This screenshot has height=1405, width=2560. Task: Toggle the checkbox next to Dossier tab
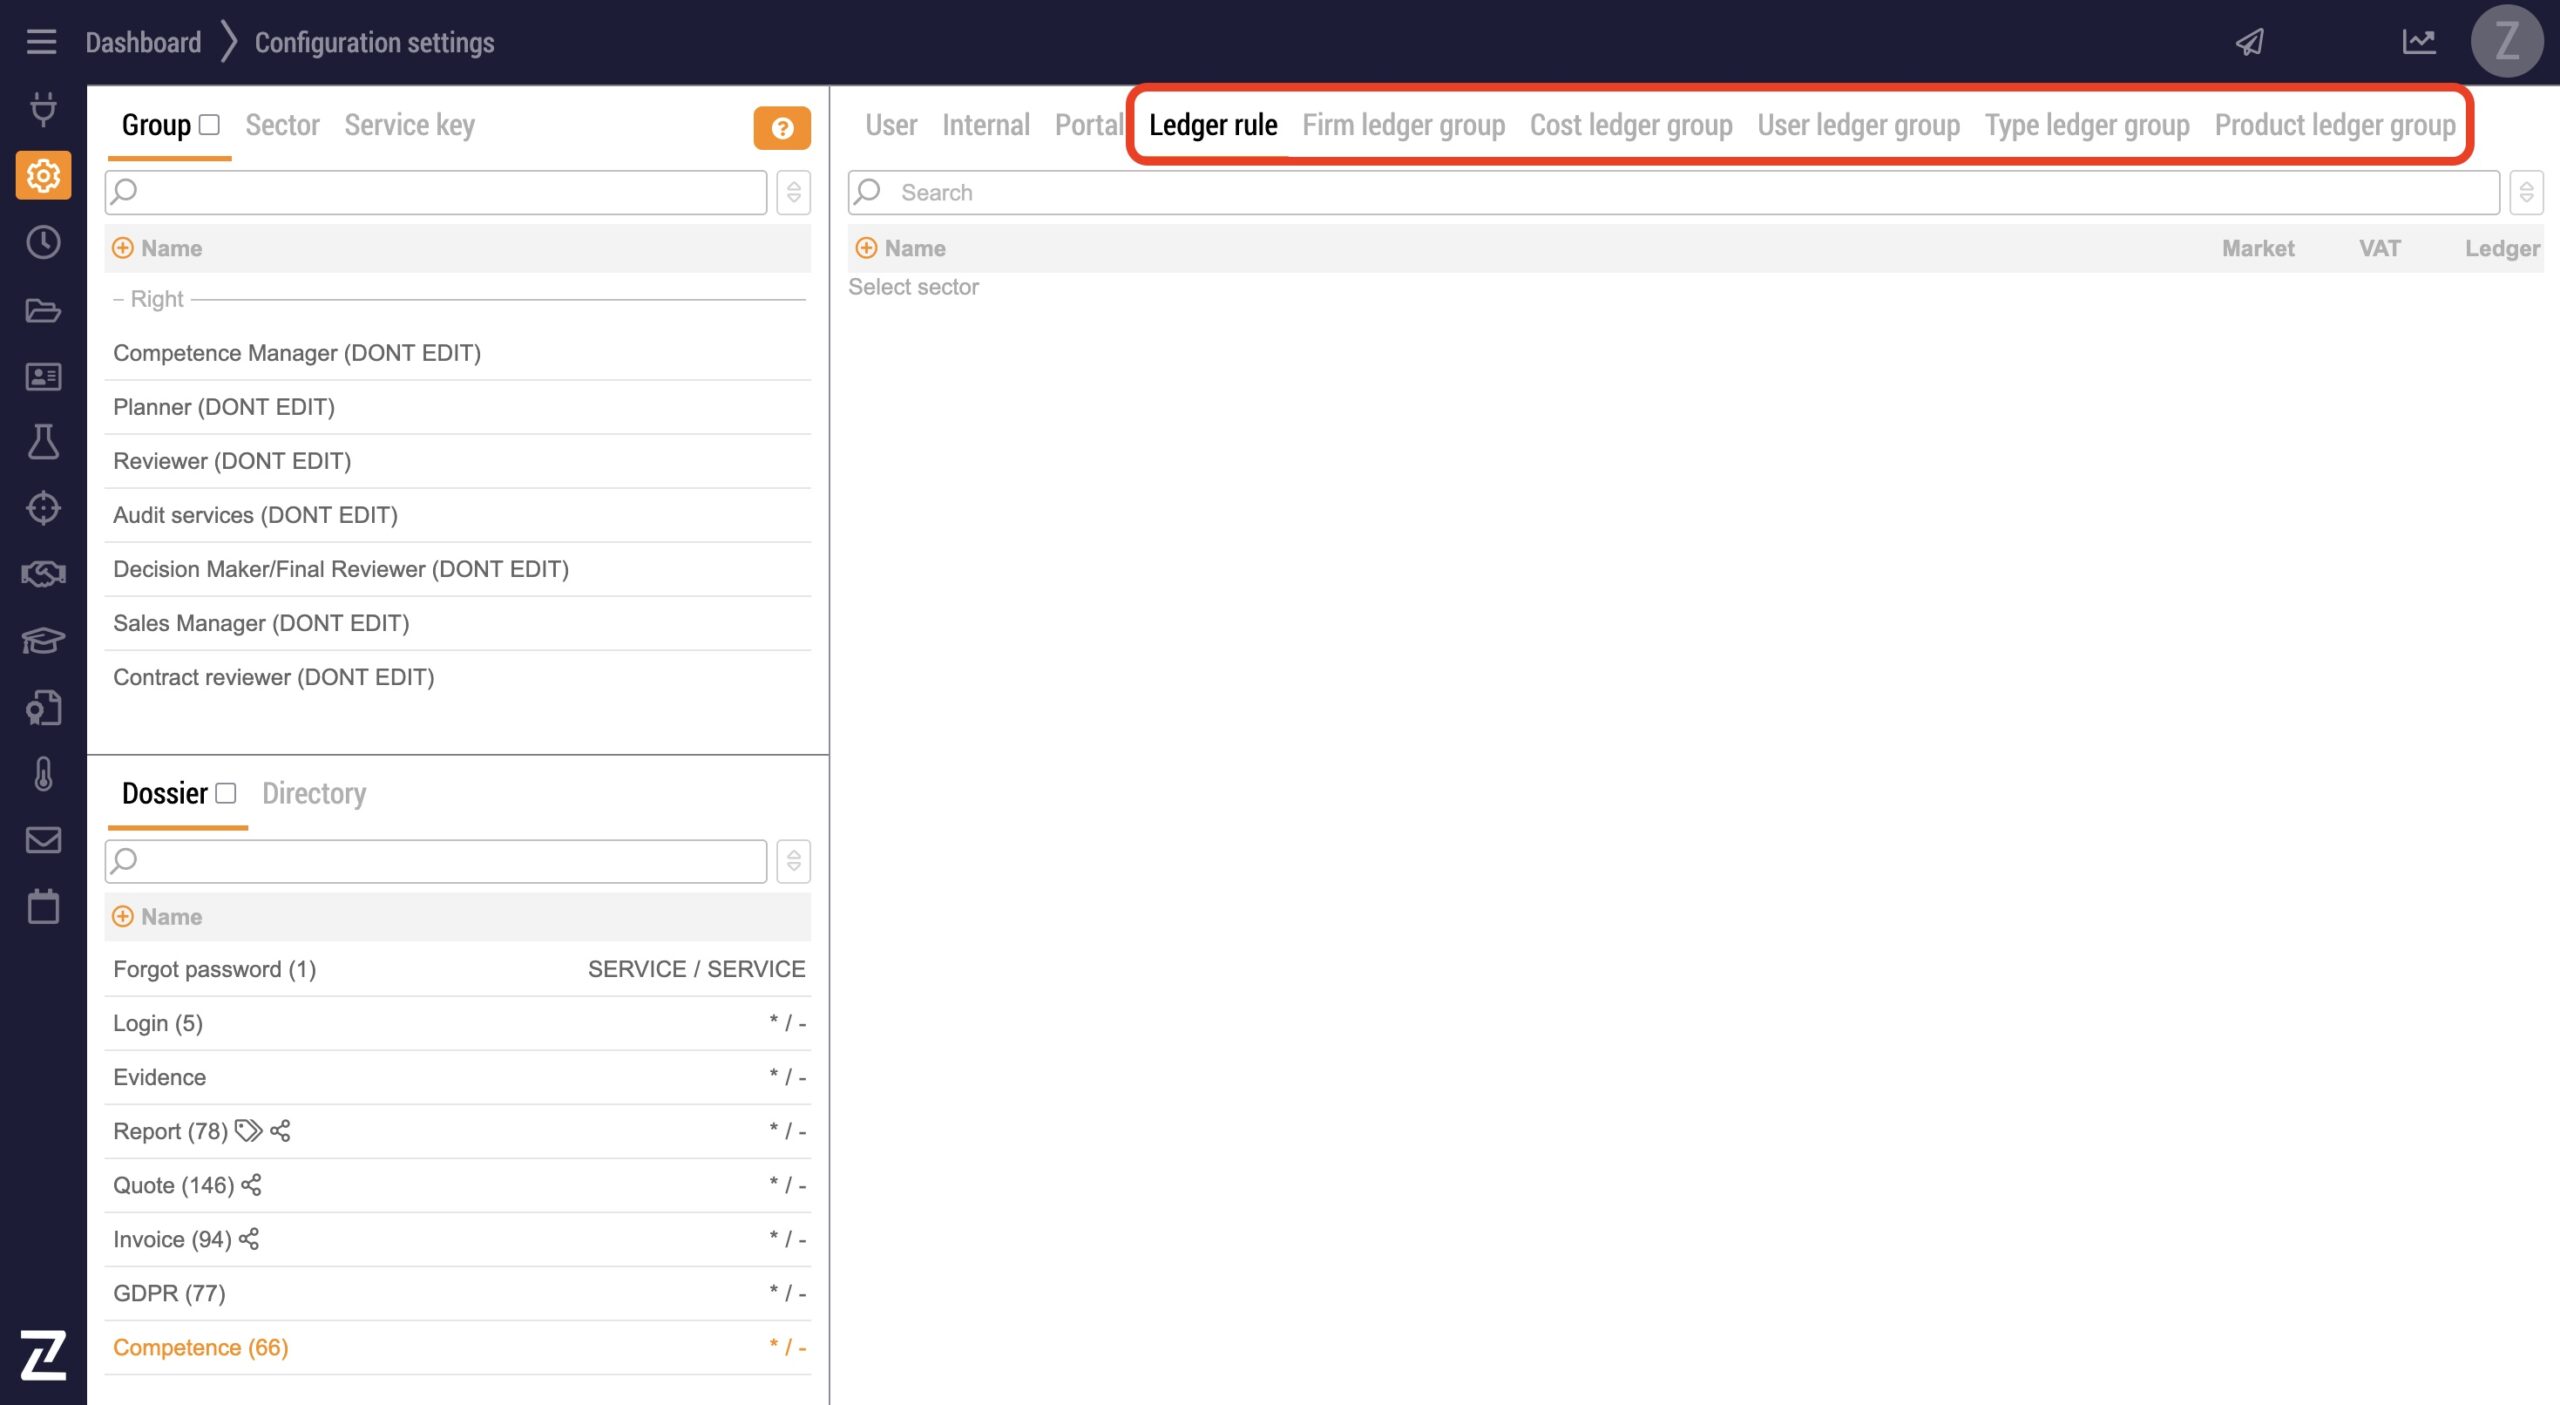point(226,793)
